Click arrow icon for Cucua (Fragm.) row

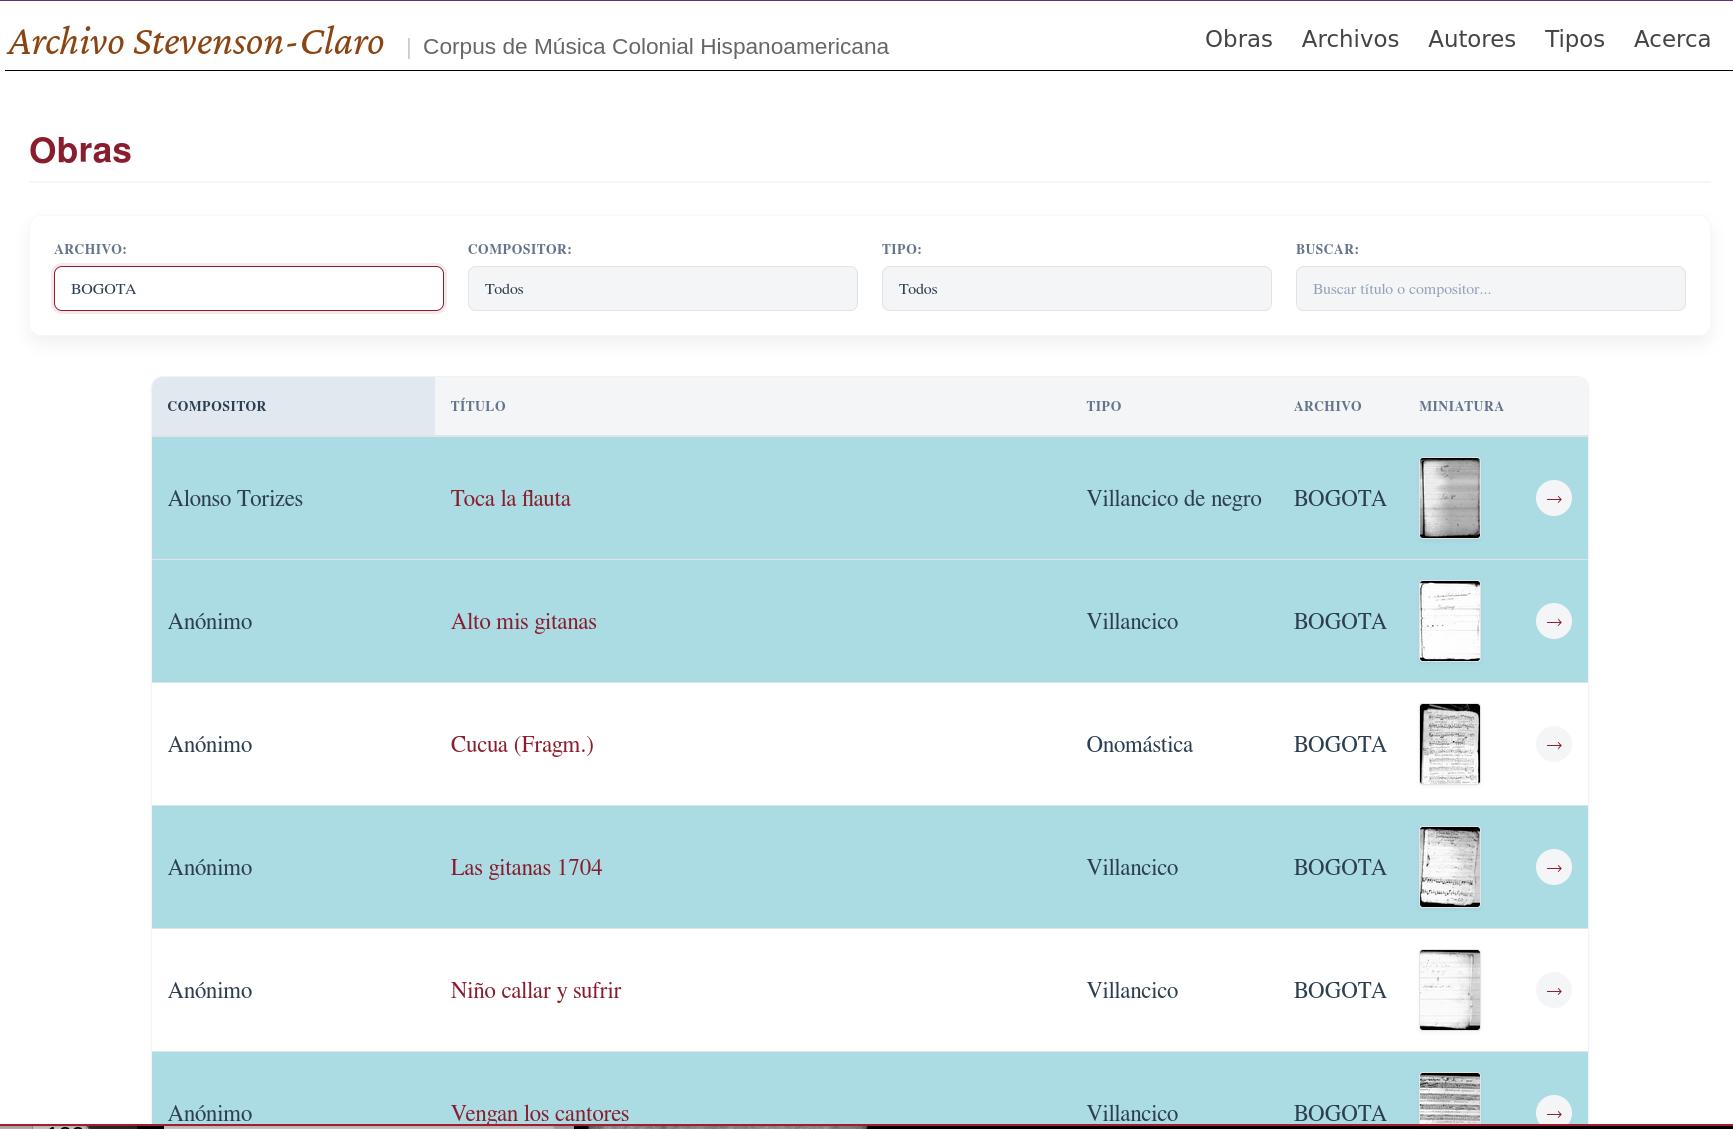(x=1553, y=744)
